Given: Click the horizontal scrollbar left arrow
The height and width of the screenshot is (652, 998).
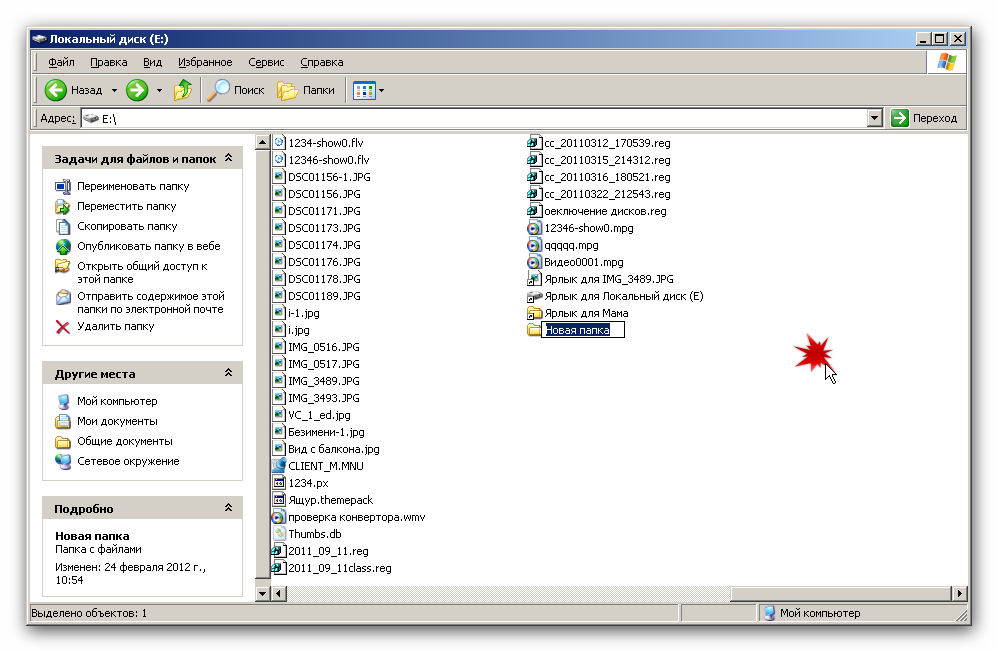Looking at the screenshot, I should coord(278,593).
